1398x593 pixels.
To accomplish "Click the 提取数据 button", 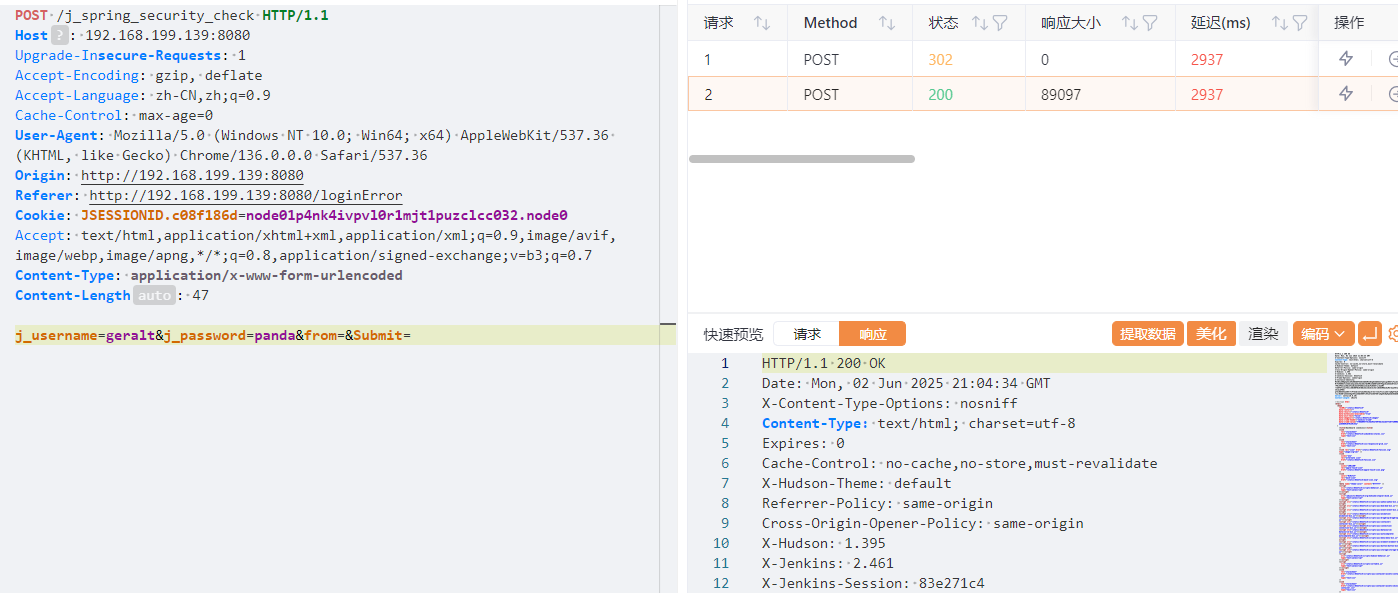I will [1147, 334].
